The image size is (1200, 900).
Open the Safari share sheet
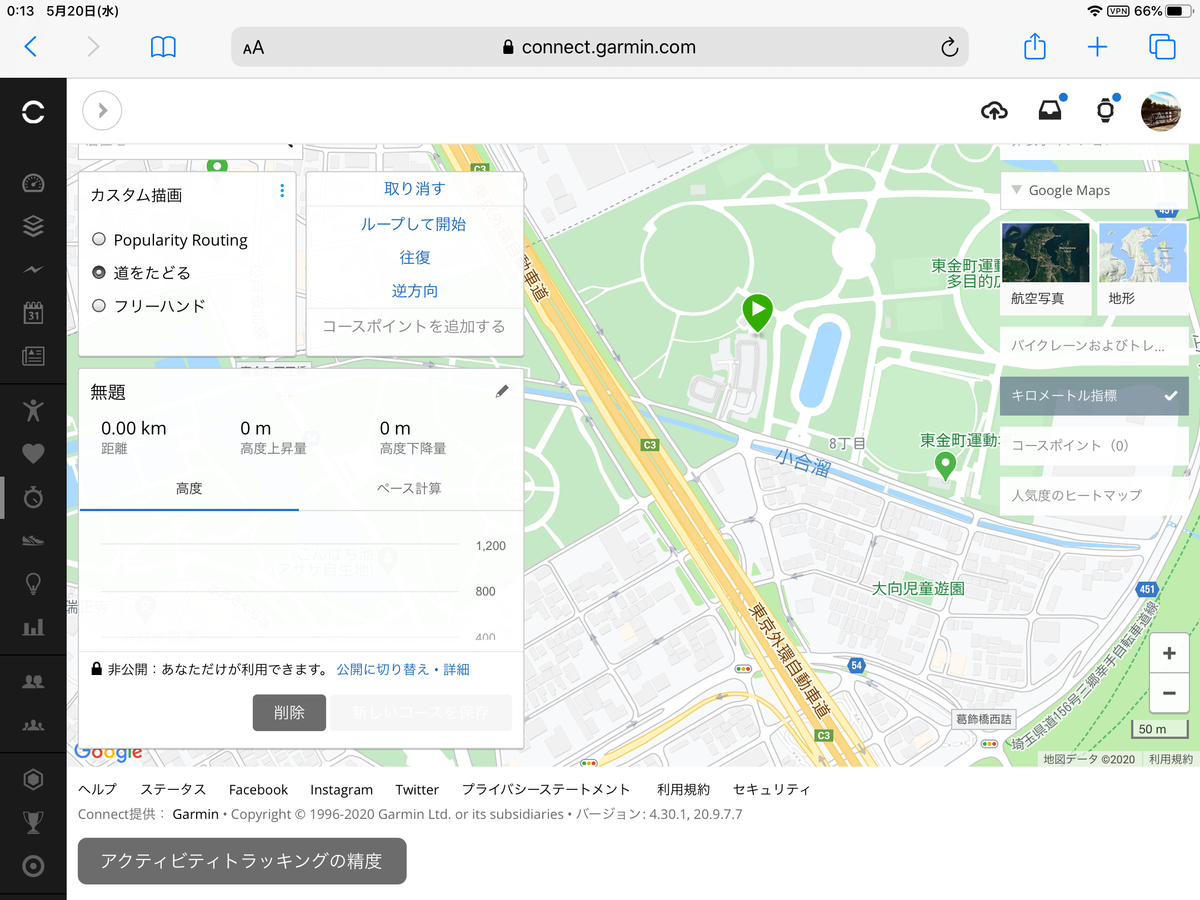(1035, 45)
